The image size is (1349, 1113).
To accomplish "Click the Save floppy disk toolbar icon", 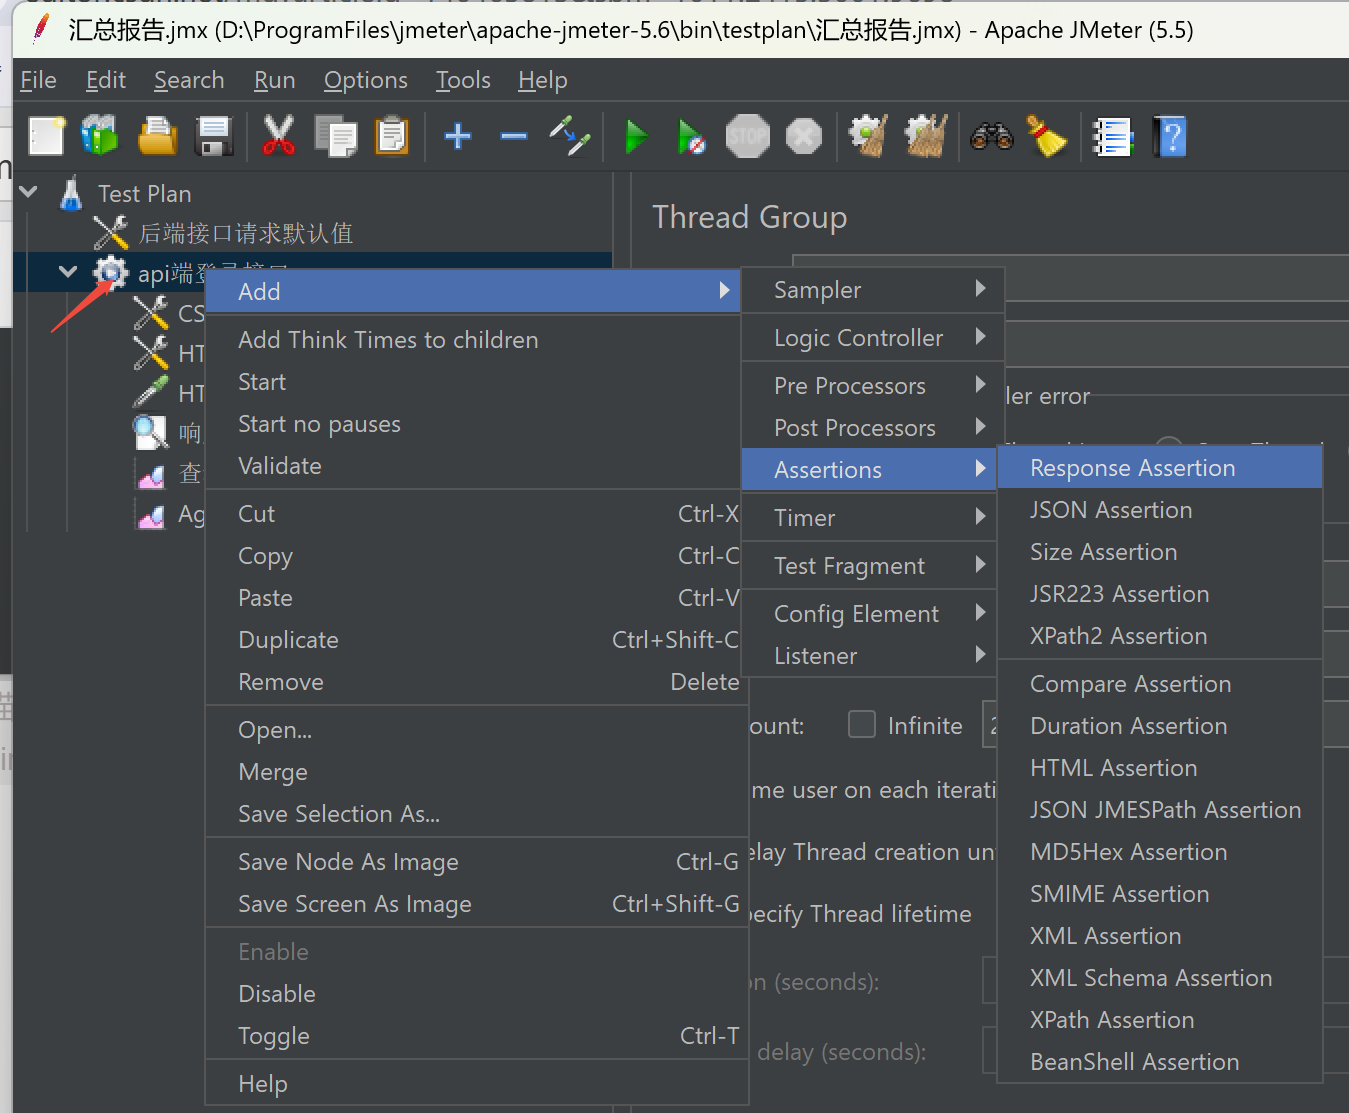I will [214, 136].
